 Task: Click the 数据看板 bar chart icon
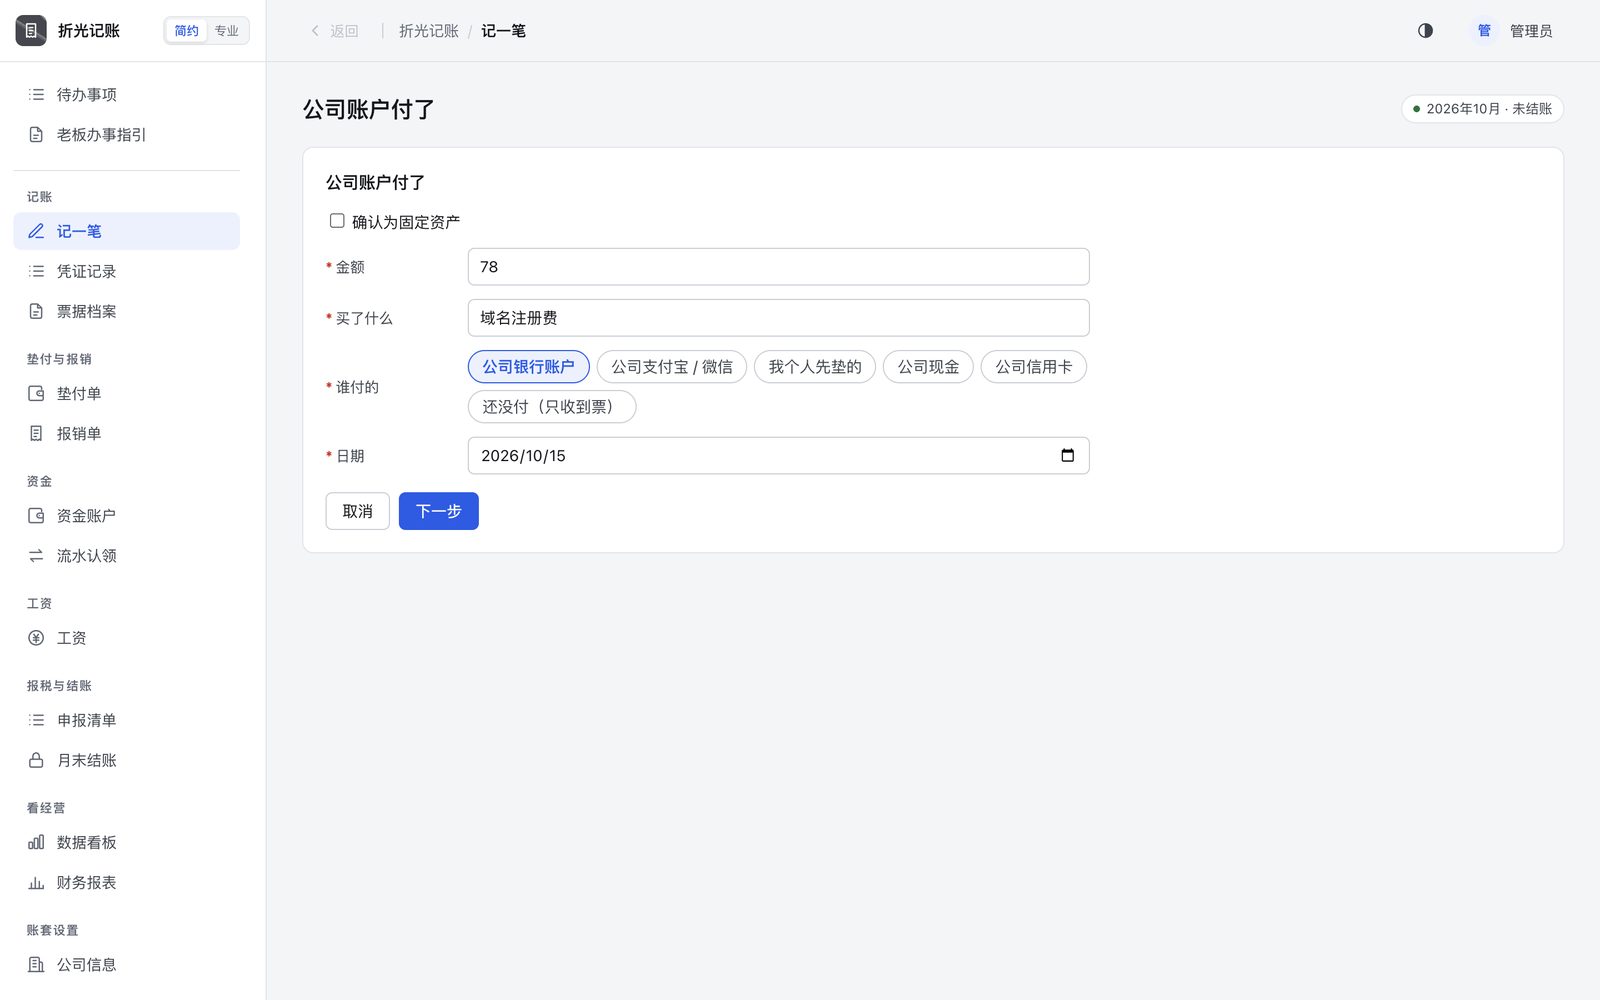pos(36,843)
